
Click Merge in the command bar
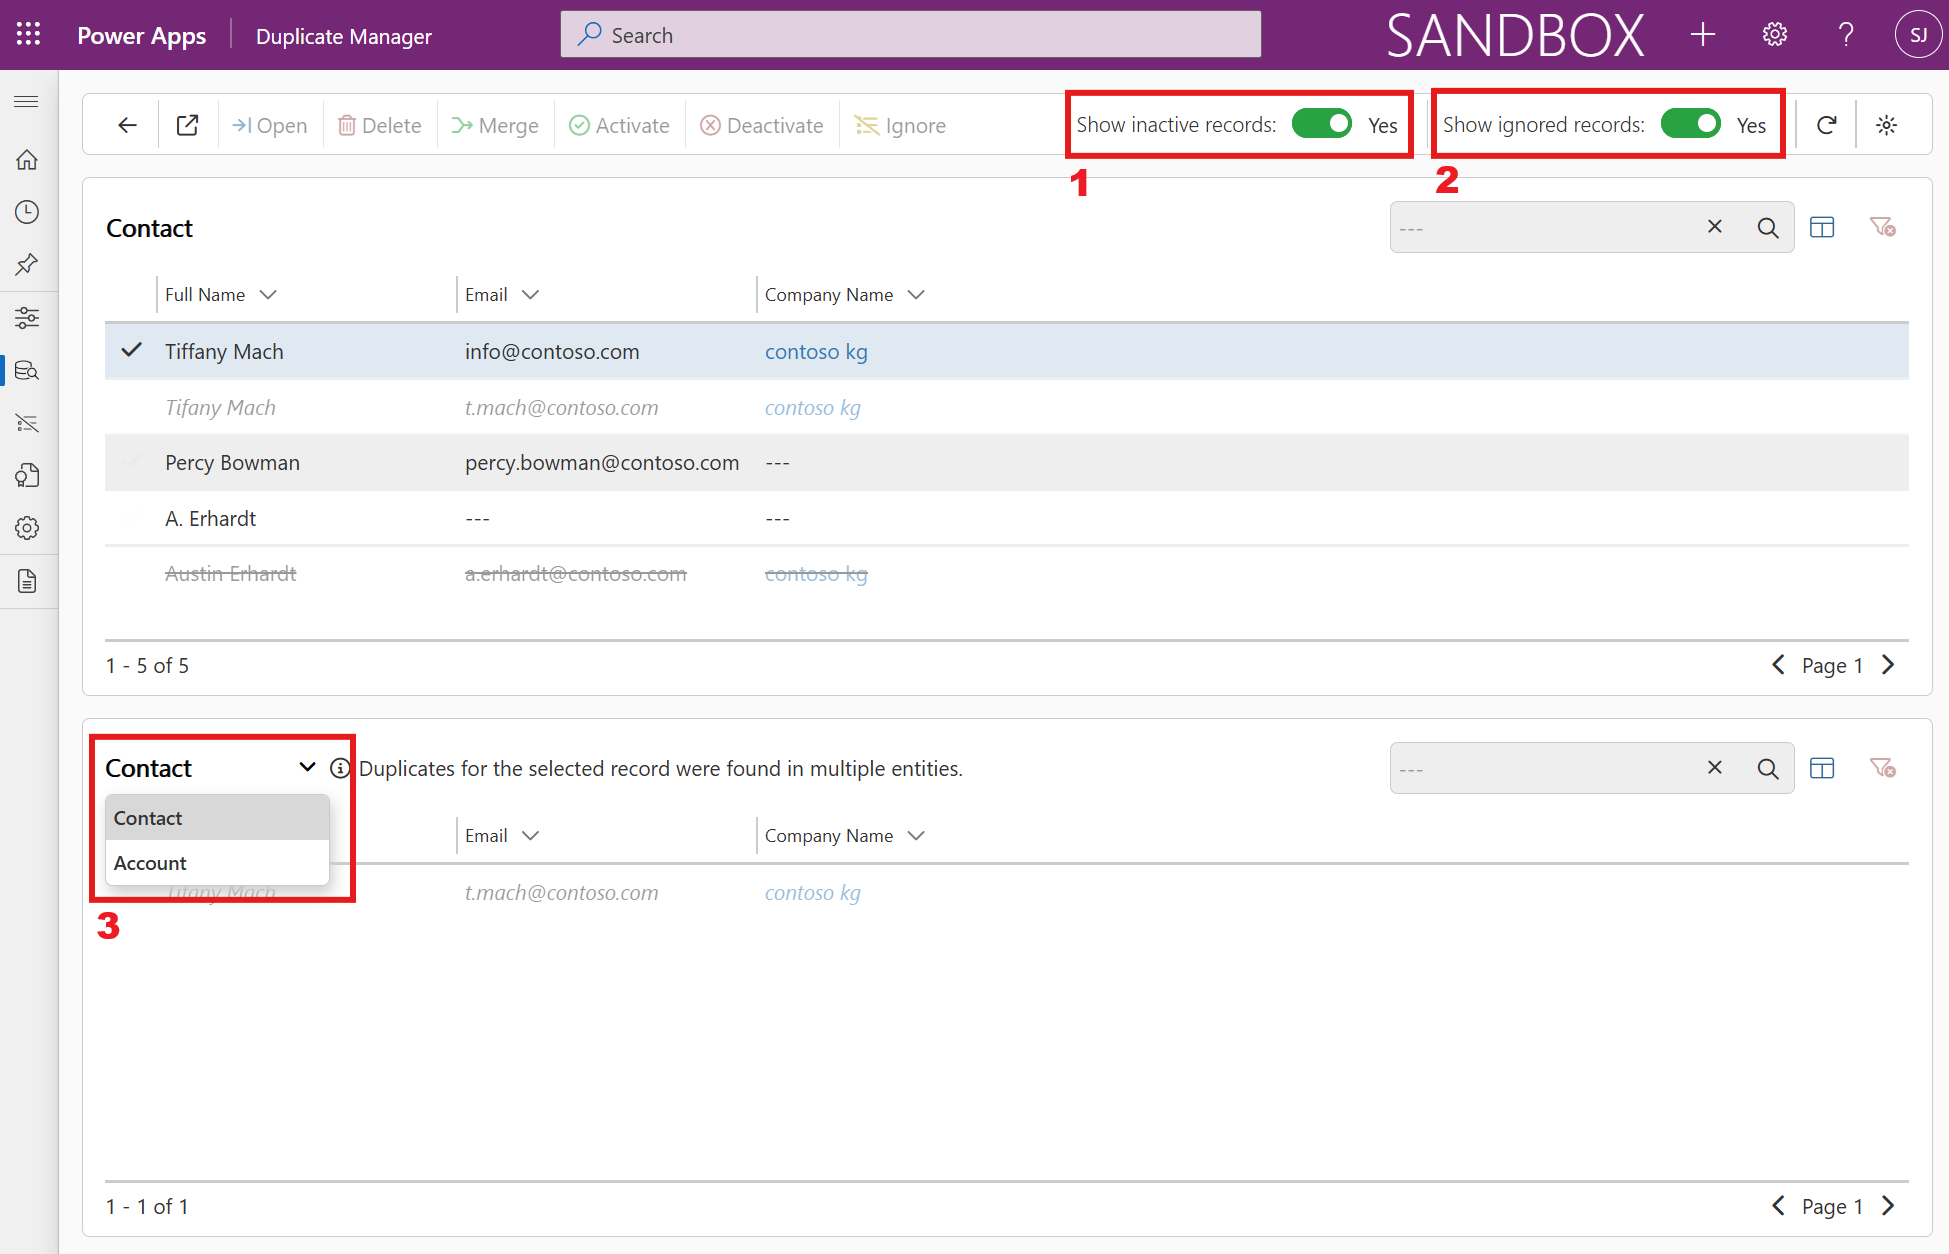click(x=495, y=125)
